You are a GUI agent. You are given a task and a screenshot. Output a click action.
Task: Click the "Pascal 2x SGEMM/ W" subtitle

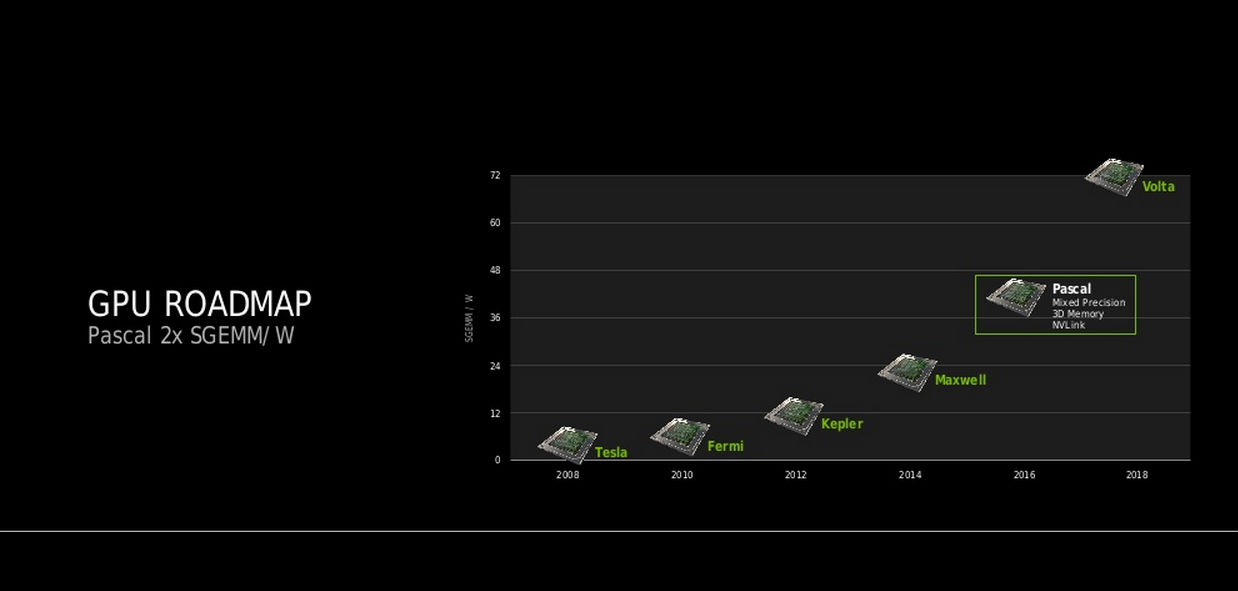[x=191, y=335]
